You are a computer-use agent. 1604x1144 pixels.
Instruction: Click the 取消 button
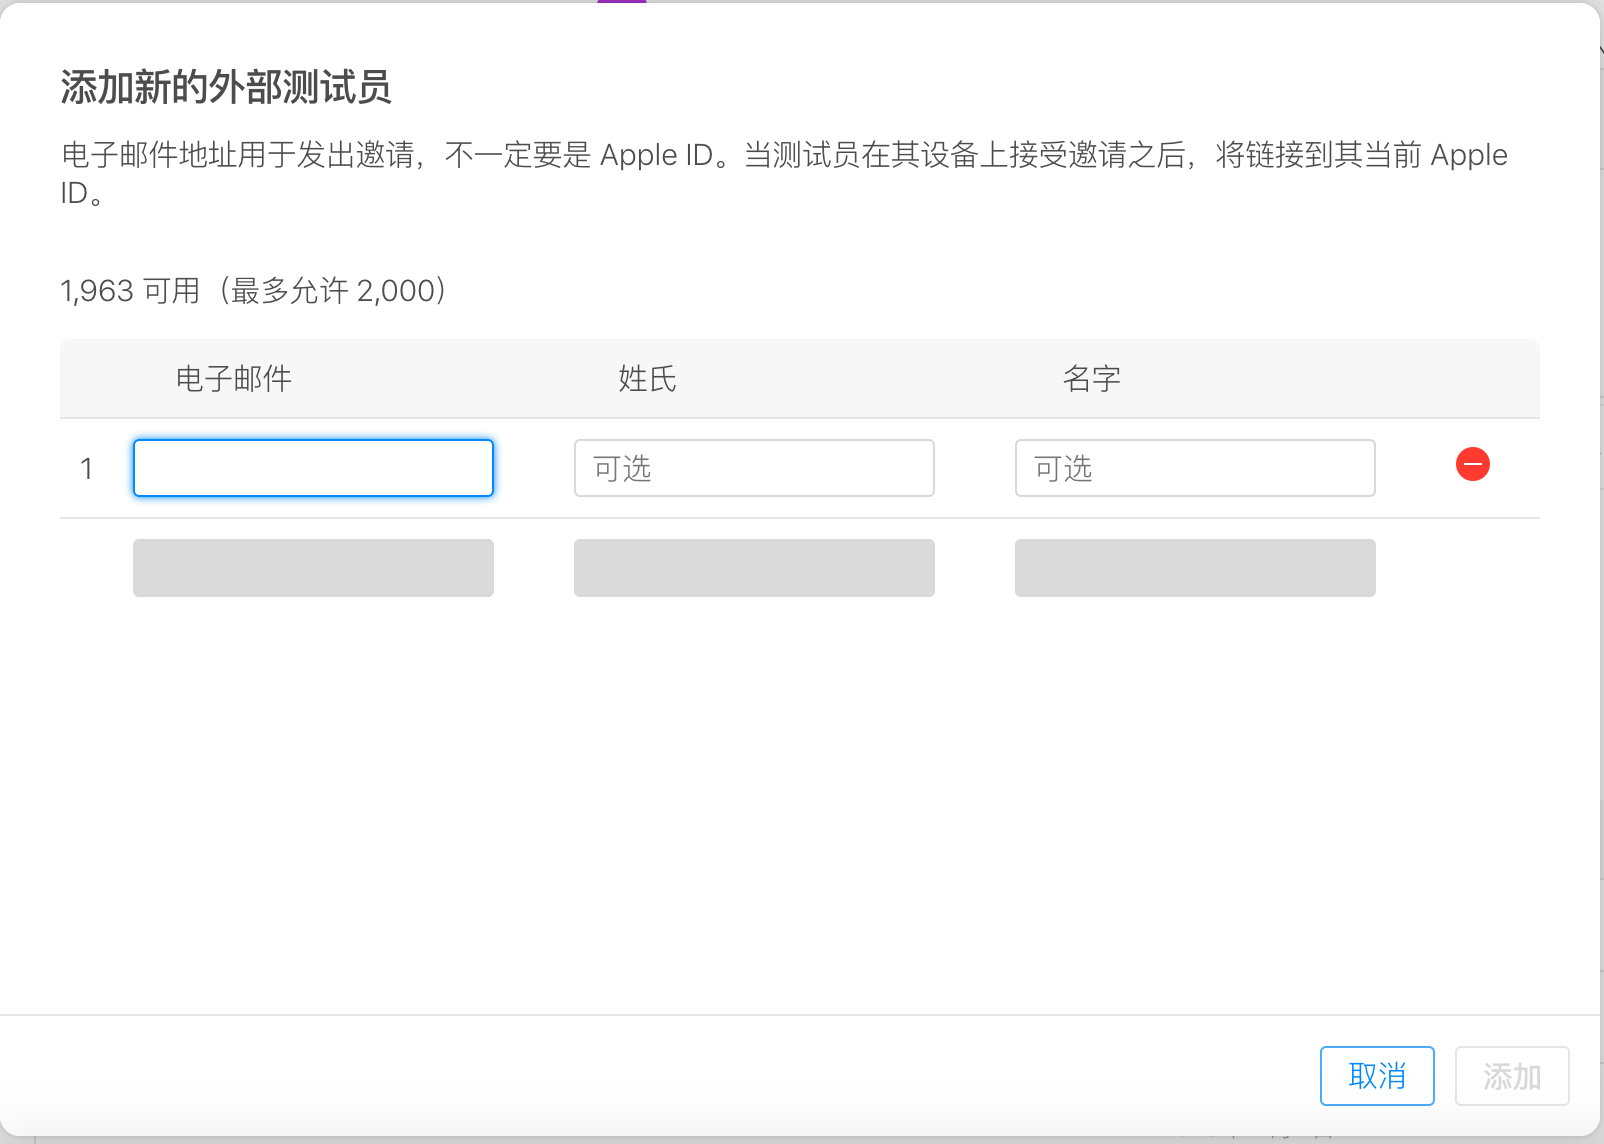click(x=1377, y=1076)
